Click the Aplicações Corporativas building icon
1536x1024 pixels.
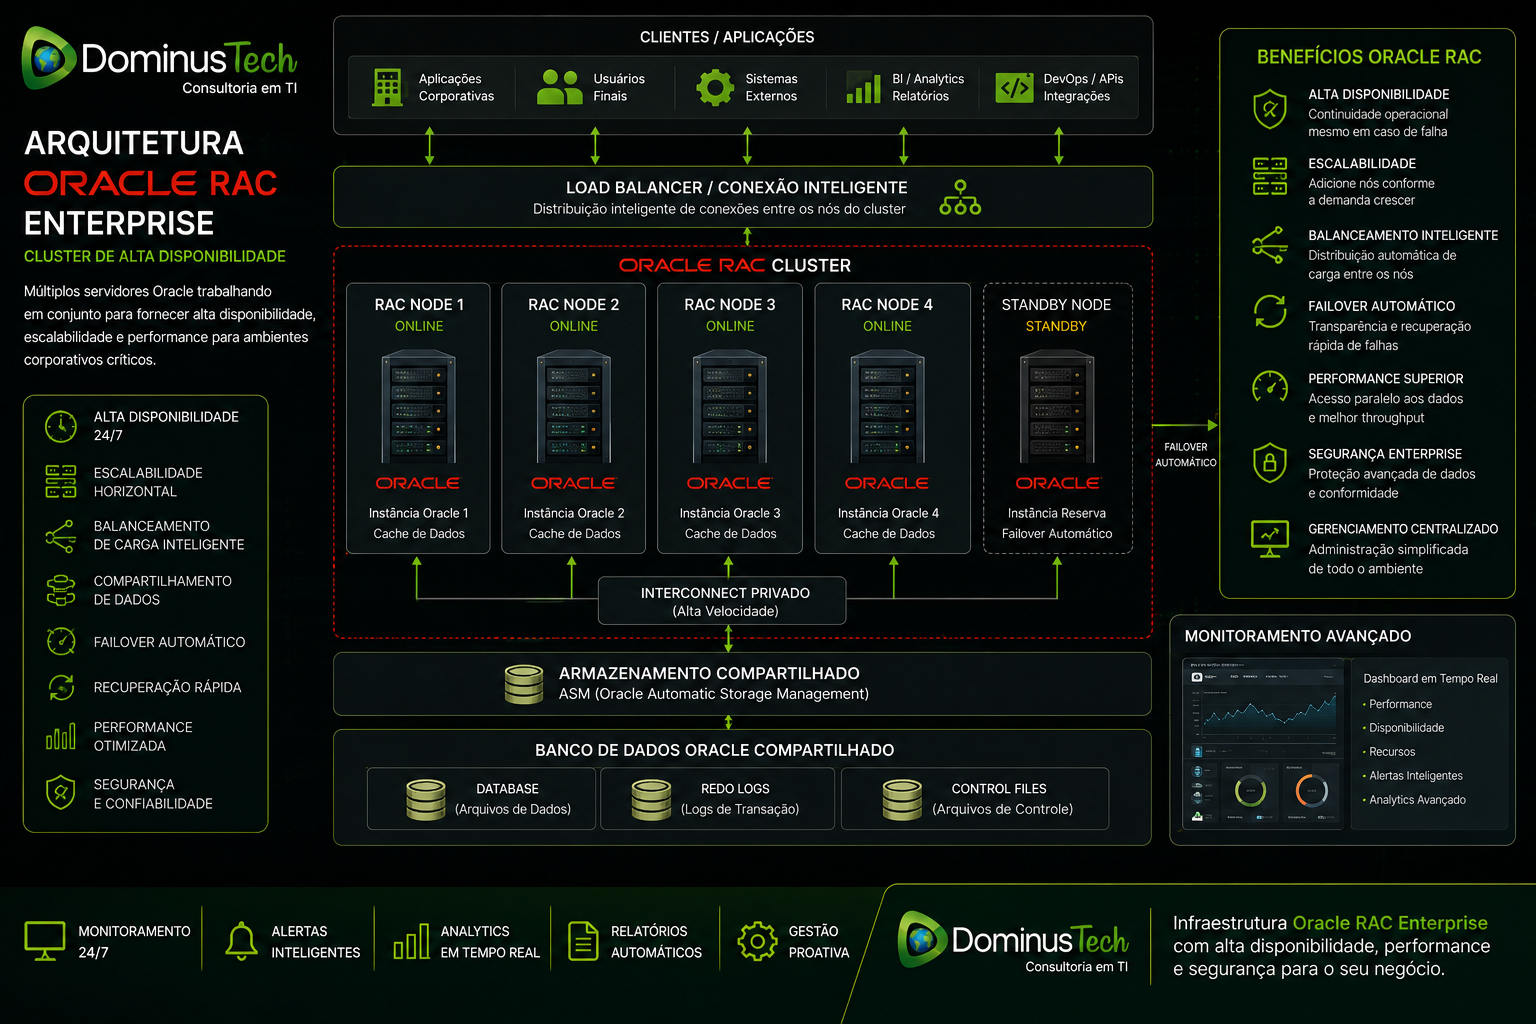[x=387, y=87]
